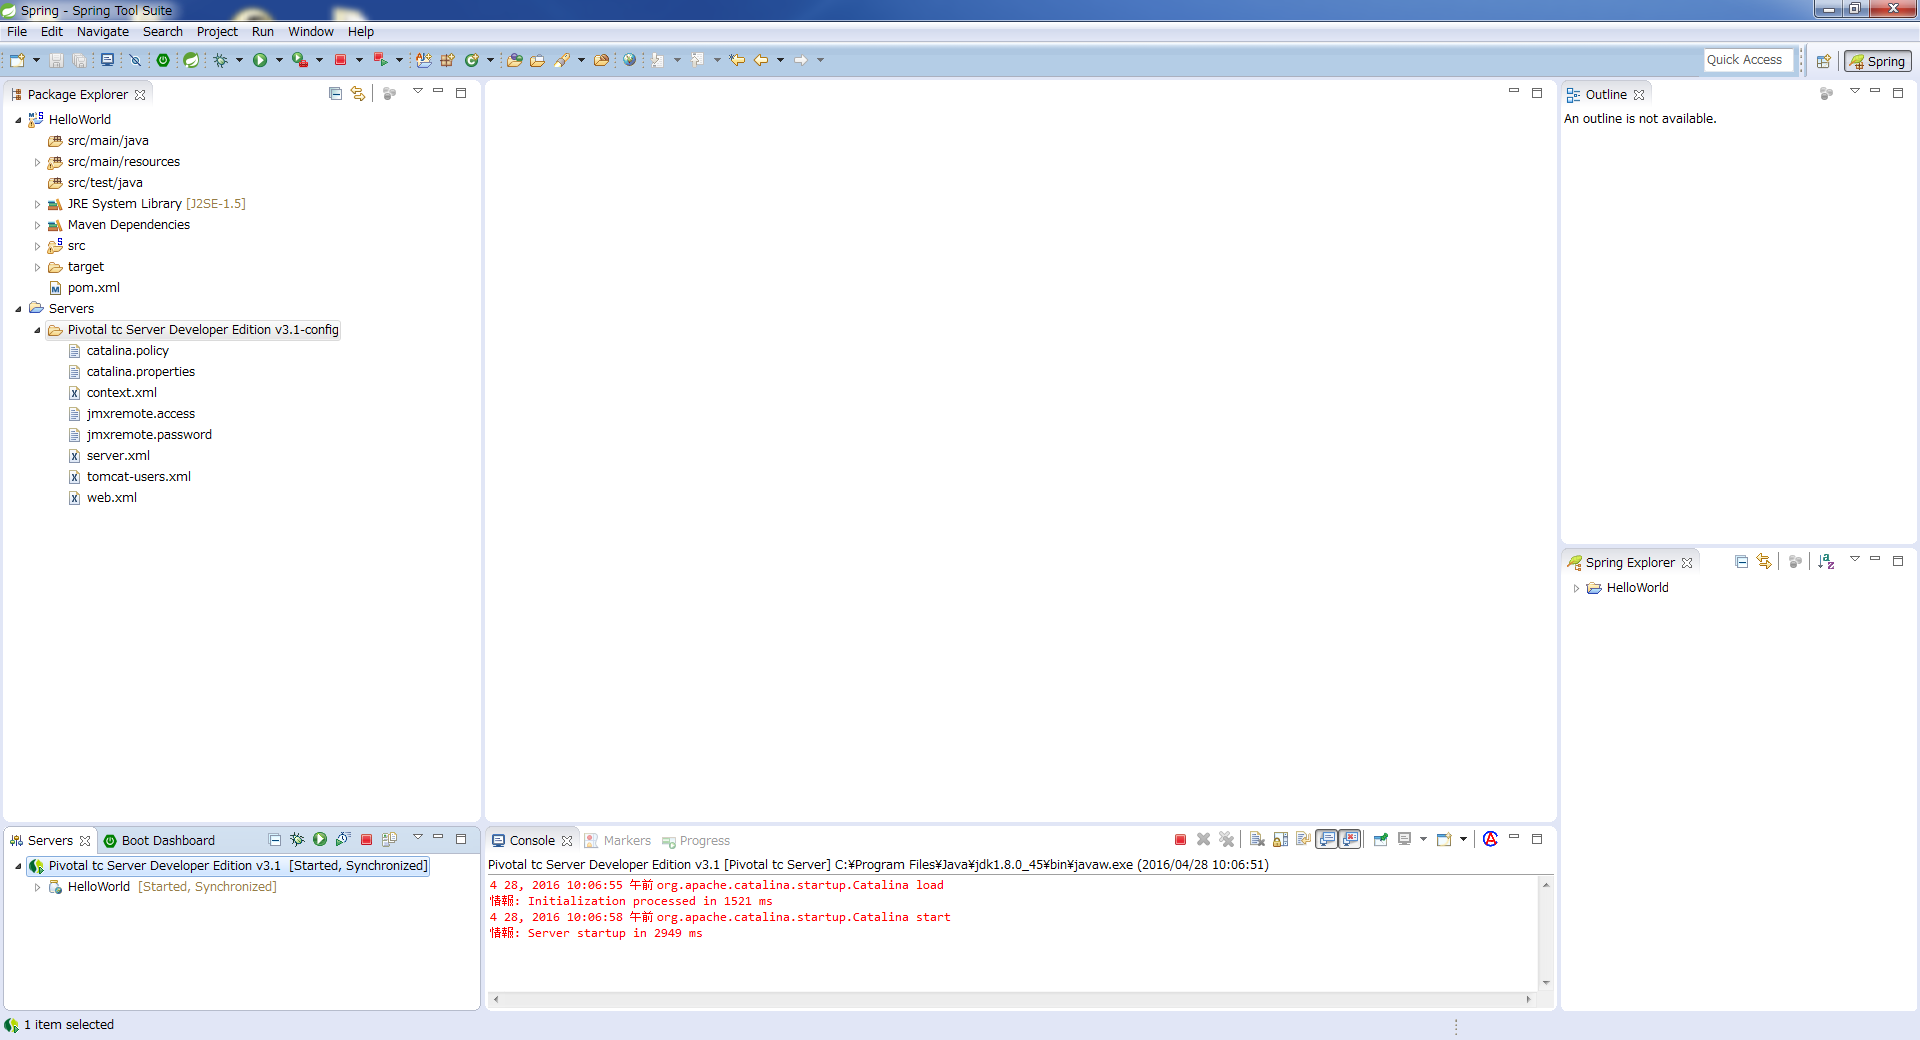The width and height of the screenshot is (1920, 1040).
Task: Click Clear Console icon
Action: coord(1257,840)
